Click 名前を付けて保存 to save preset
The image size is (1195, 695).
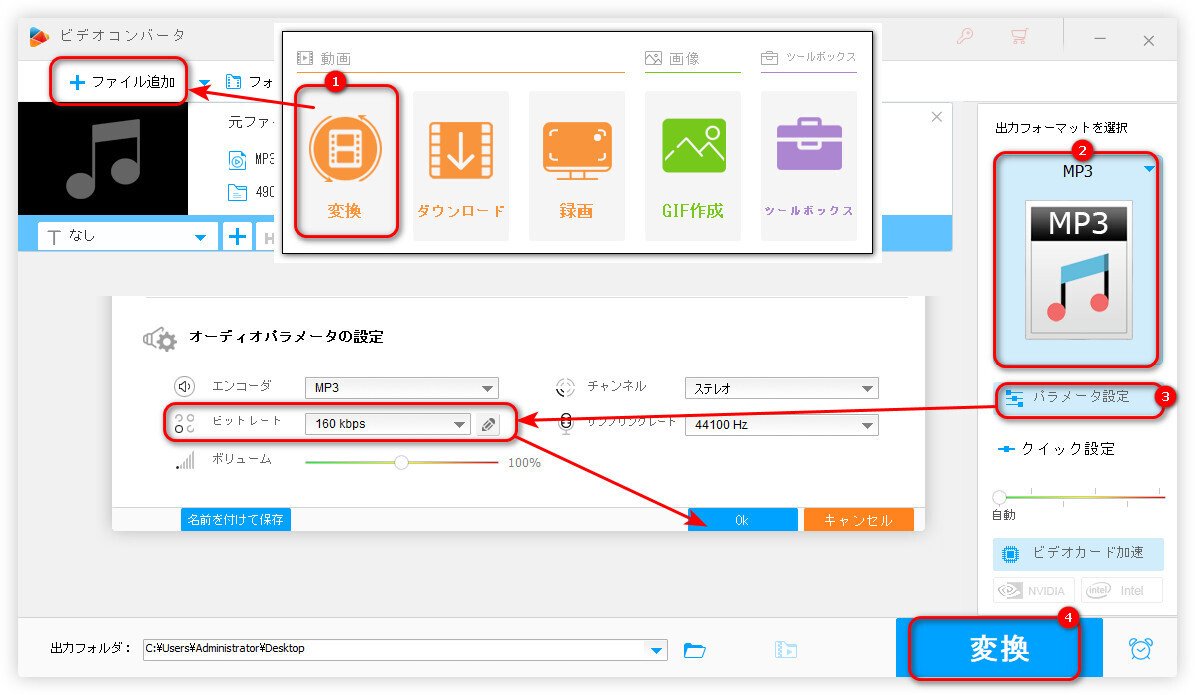[x=235, y=519]
